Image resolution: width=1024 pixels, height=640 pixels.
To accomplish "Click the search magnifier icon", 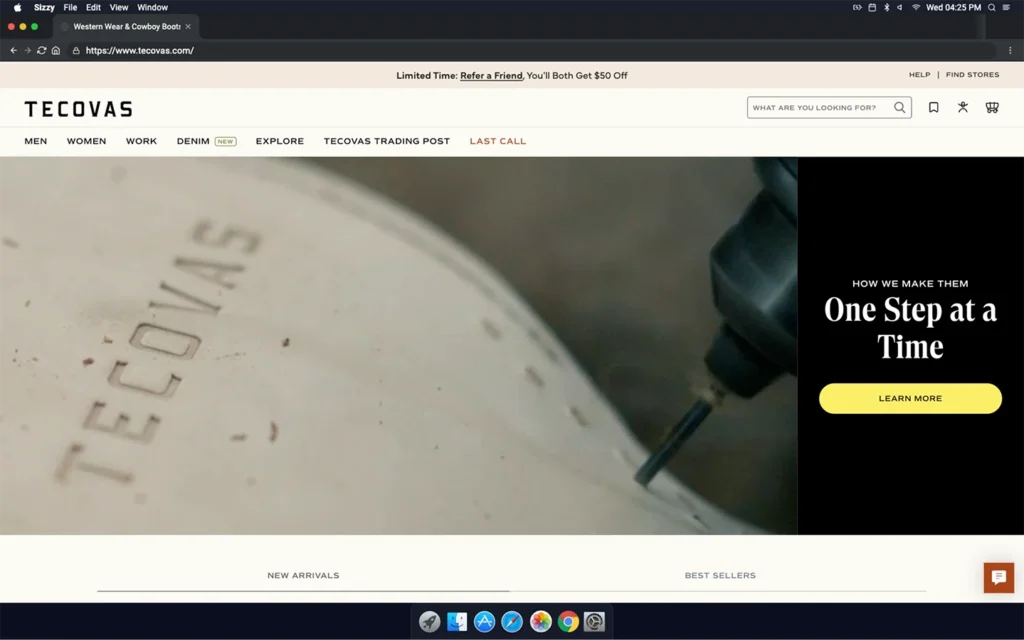I will [900, 108].
